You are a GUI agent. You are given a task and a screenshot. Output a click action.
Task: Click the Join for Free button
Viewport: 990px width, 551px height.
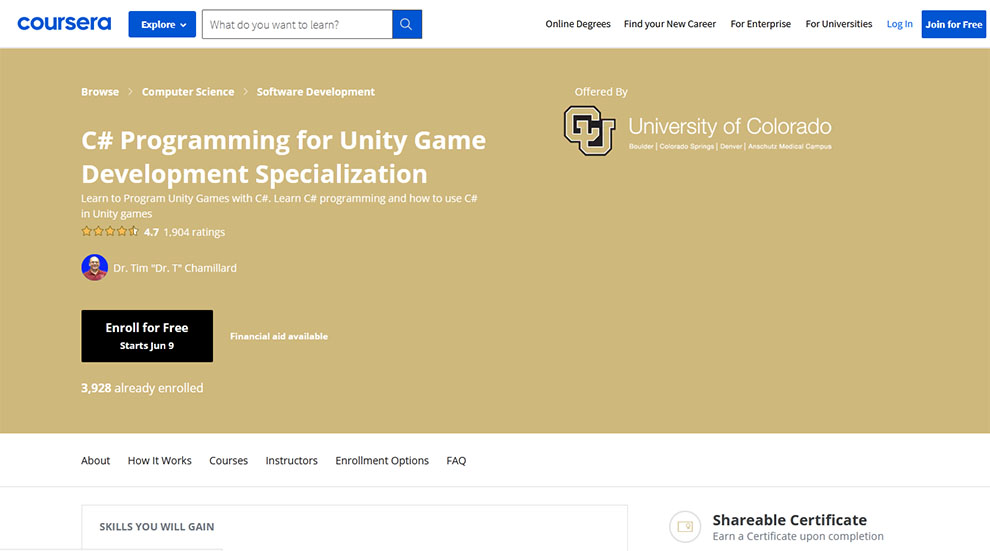(953, 24)
